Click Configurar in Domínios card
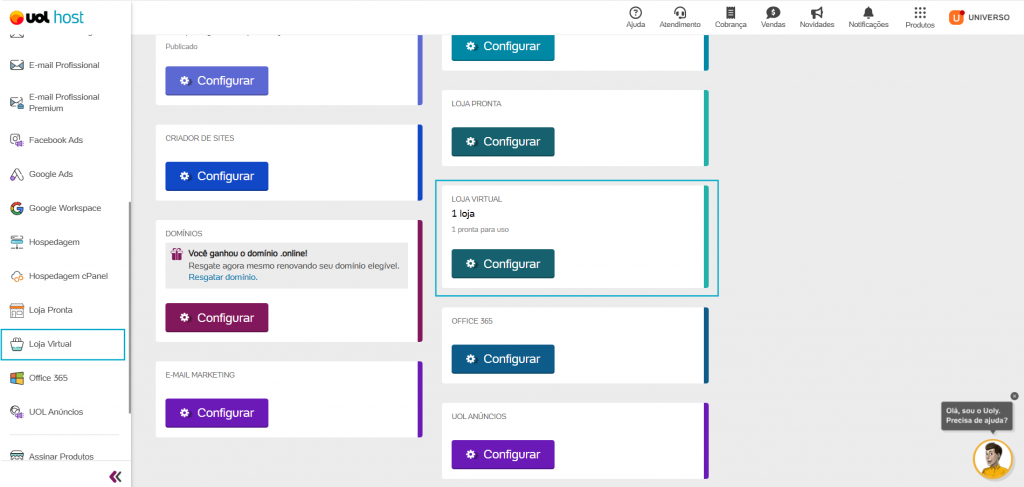 217,317
